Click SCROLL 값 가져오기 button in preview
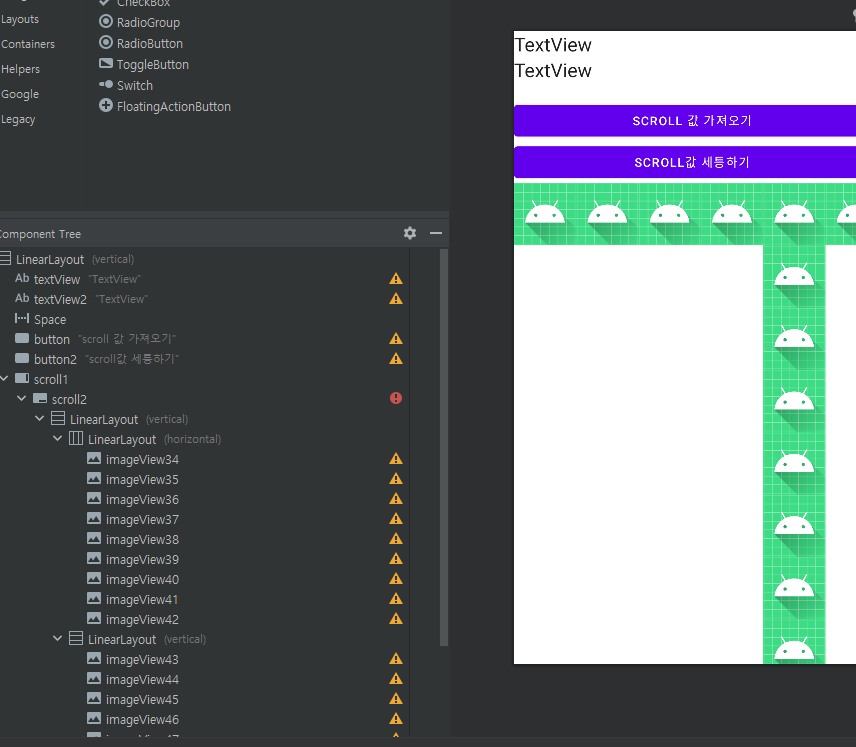This screenshot has width=856, height=747. click(685, 121)
